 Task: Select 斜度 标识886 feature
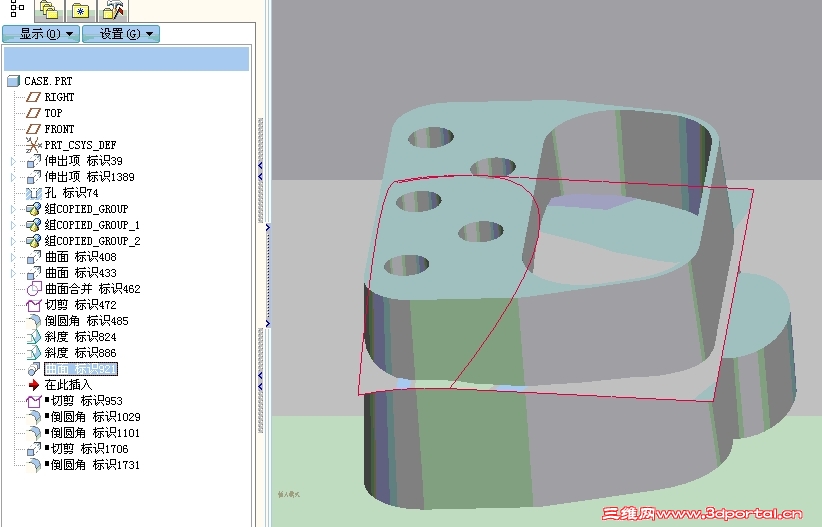click(80, 353)
